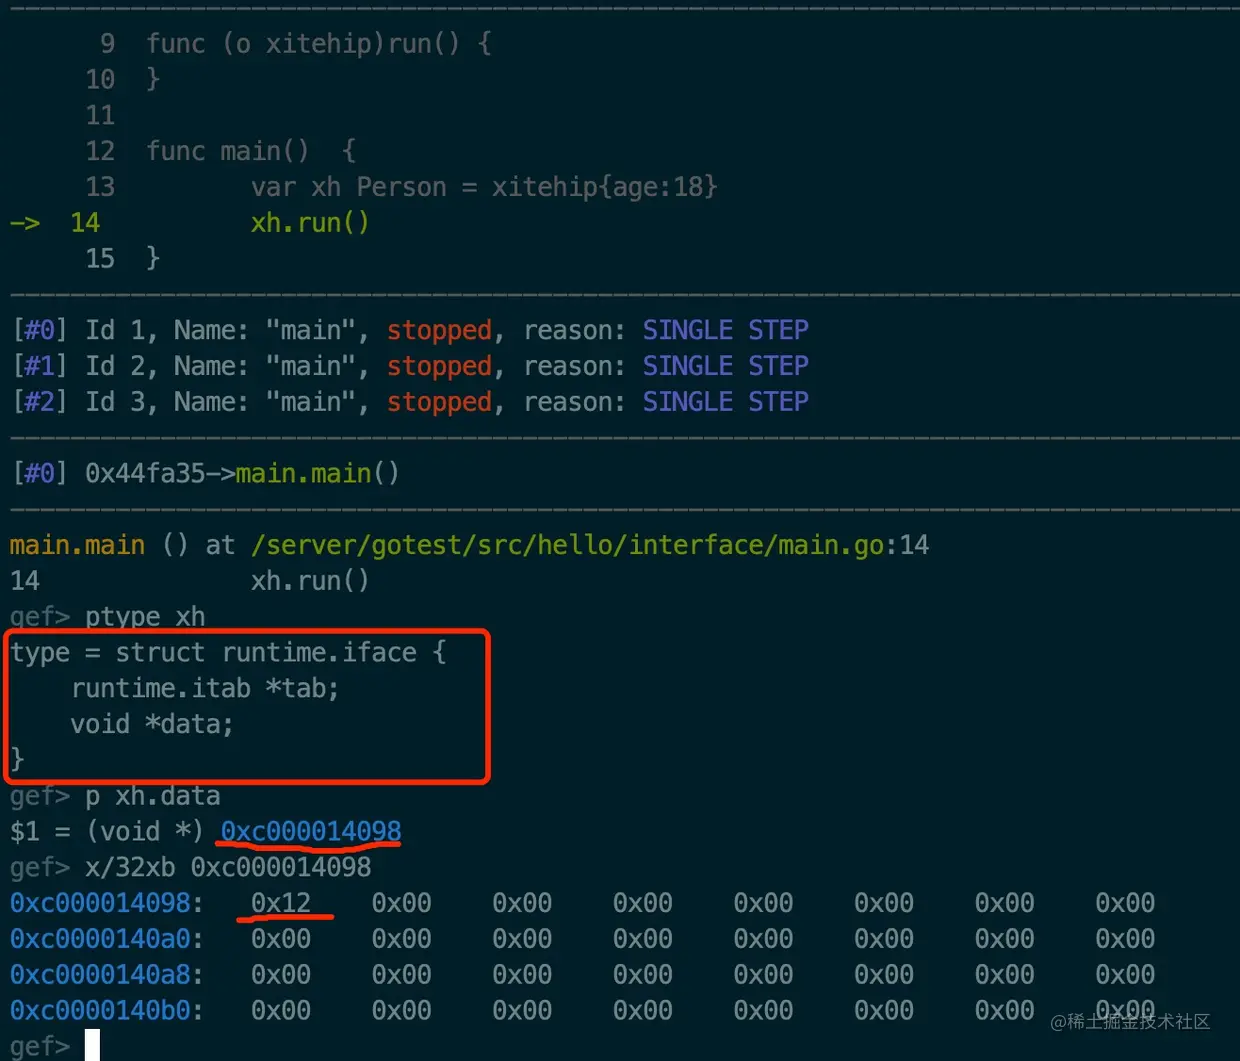
Task: Click address label '0xc0000140a8:'
Action: point(107,975)
